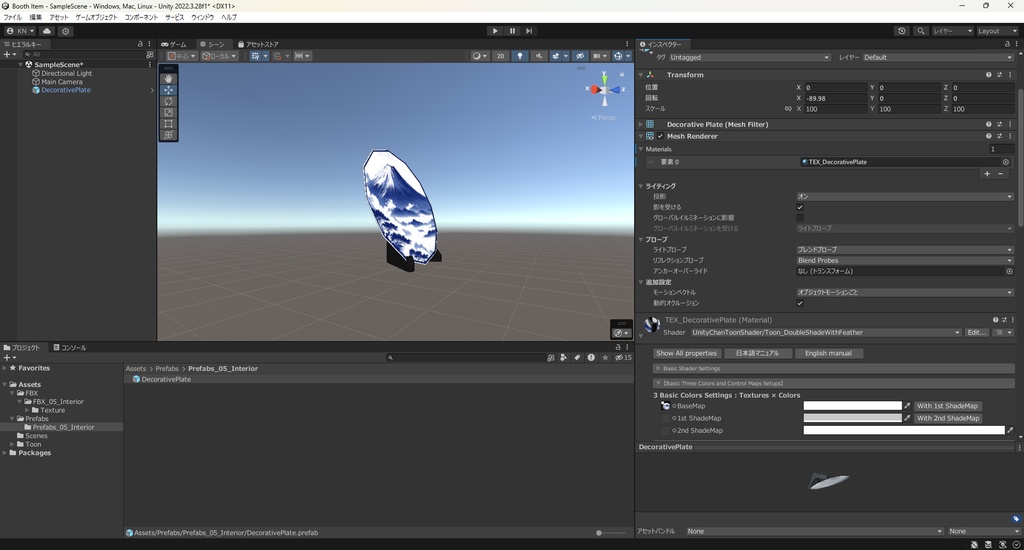Toggle scene visibility of hidden objects
The height and width of the screenshot is (550, 1024).
(x=579, y=56)
